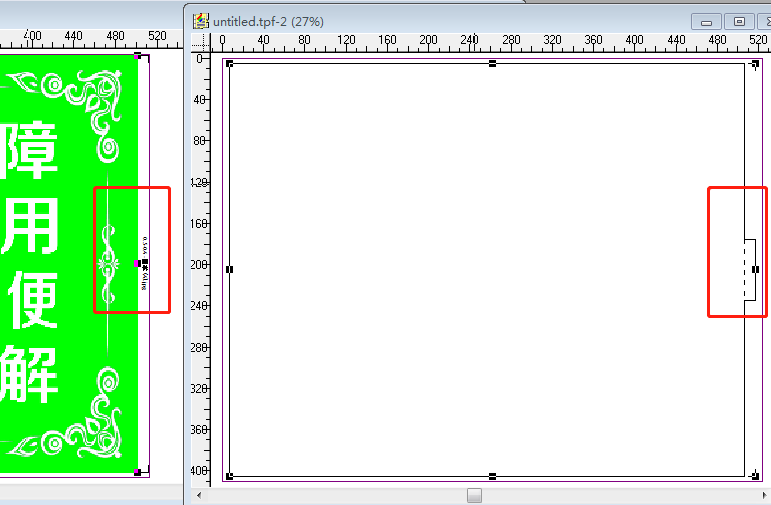Select the 障 character in left window

30,150
